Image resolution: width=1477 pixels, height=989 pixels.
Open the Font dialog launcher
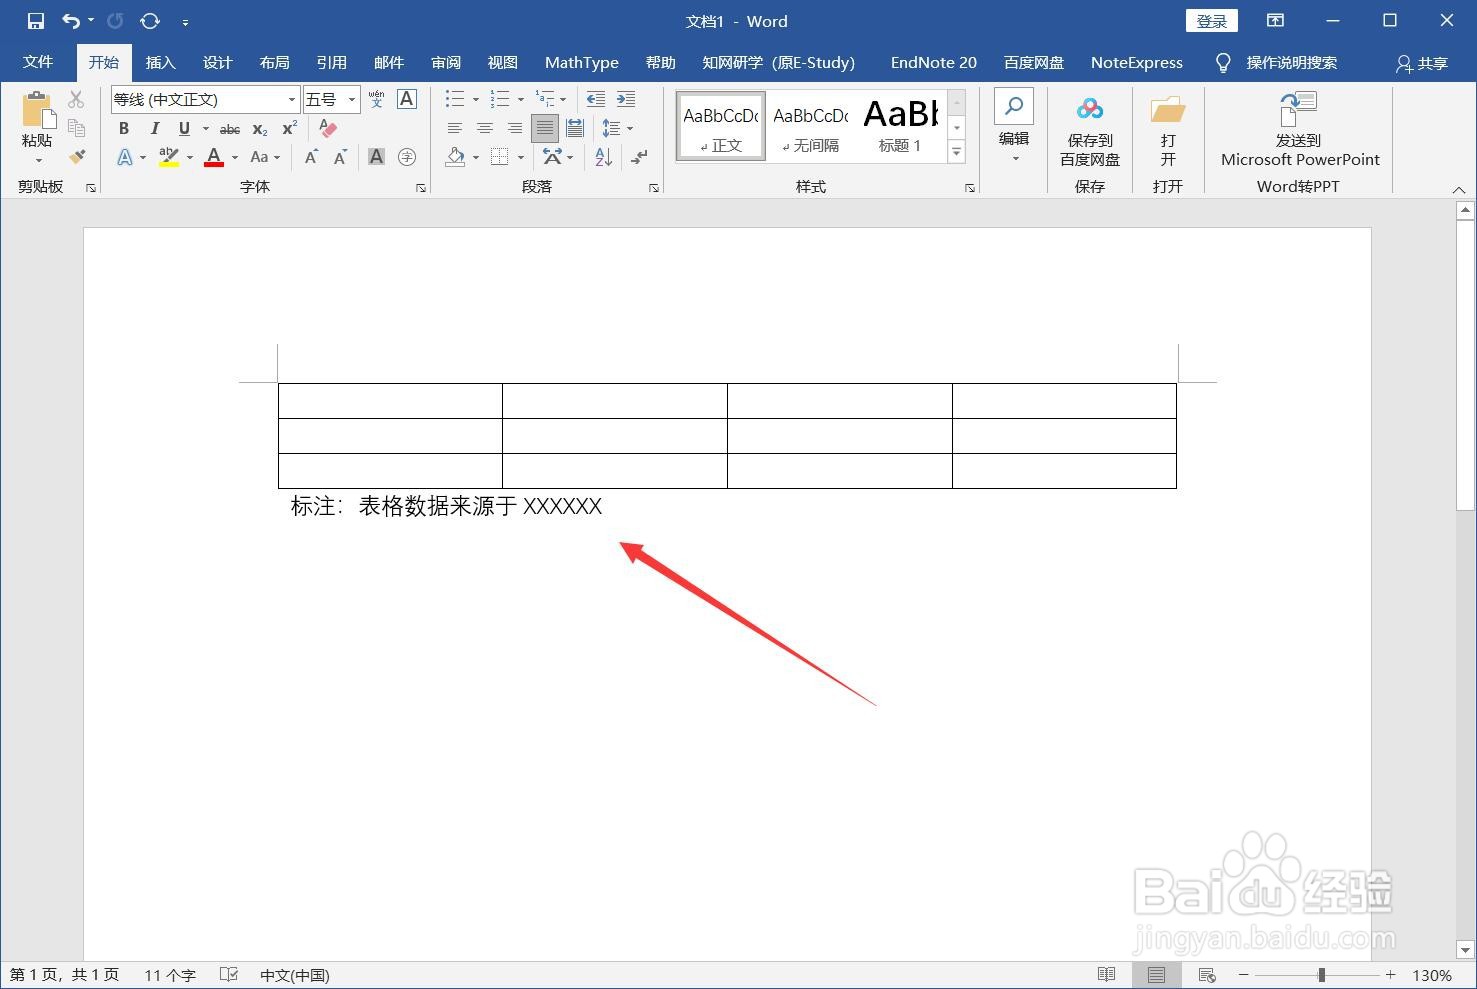click(421, 188)
